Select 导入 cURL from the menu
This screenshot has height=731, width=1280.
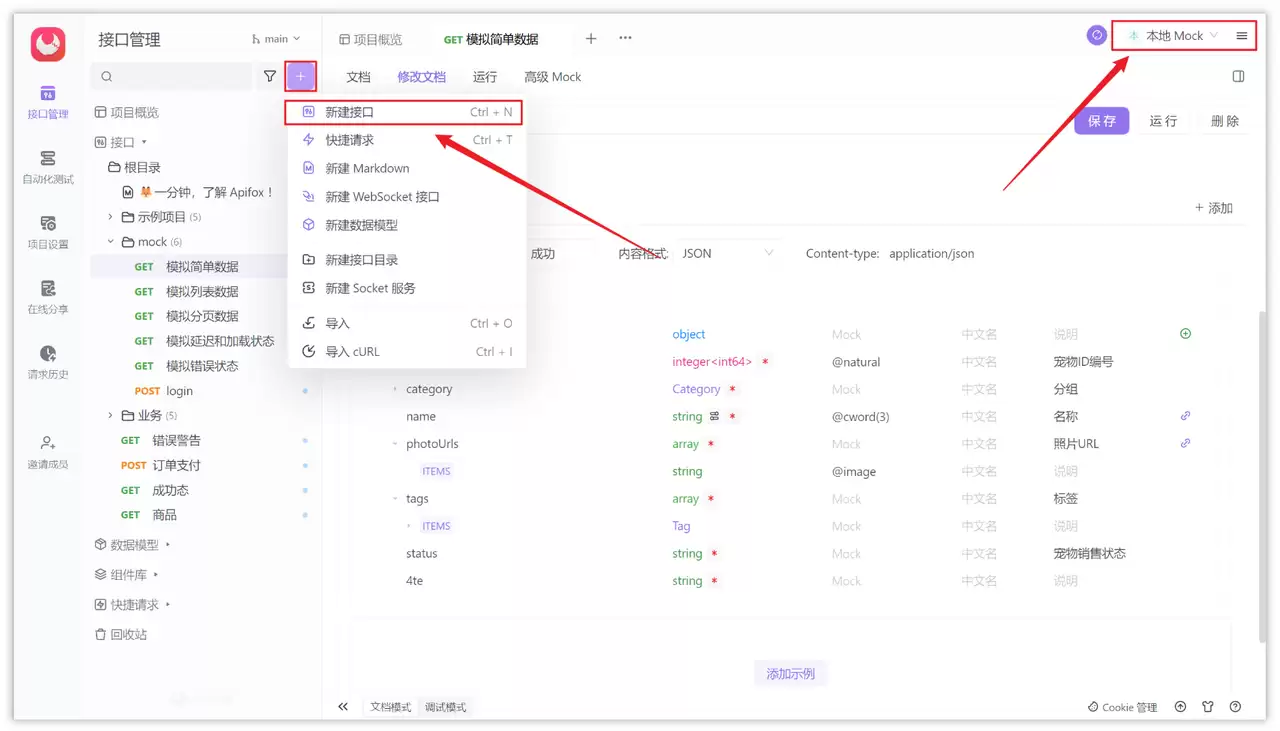tap(405, 351)
